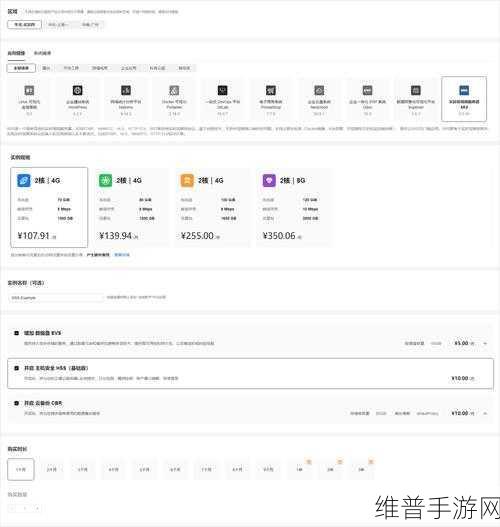Pick the GitLab DevOps image icon
The width and height of the screenshot is (500, 527).
click(222, 90)
